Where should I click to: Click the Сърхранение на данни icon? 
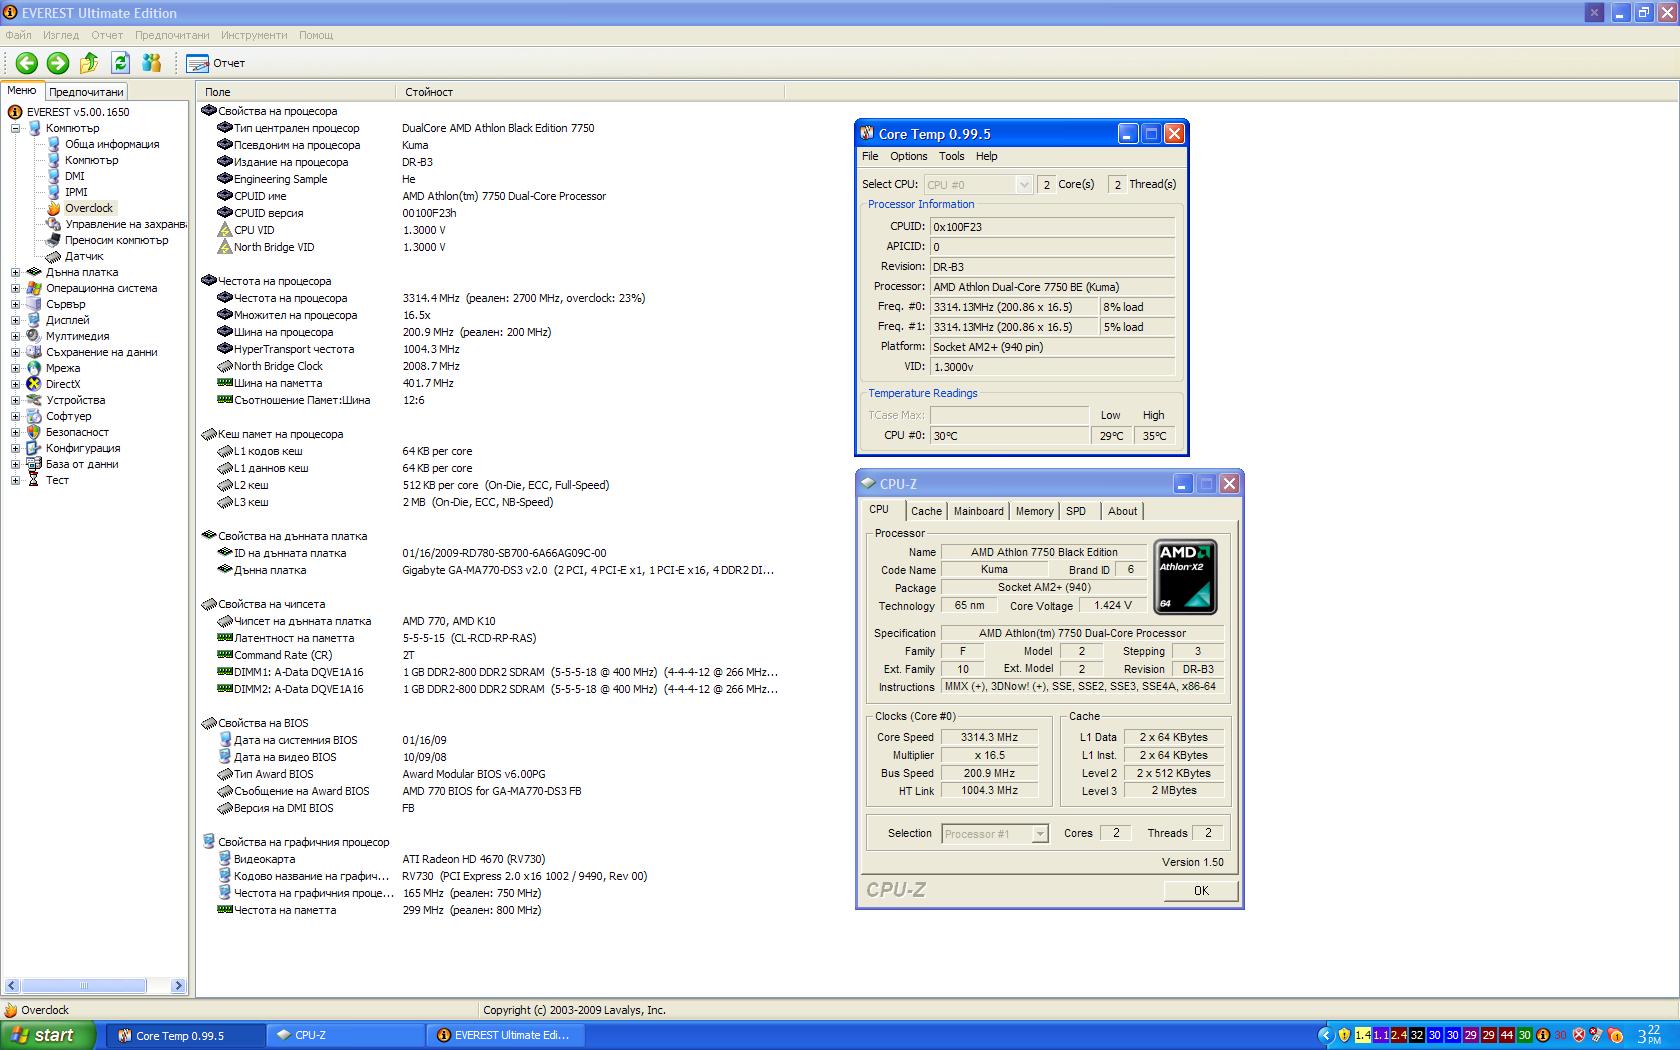click(34, 352)
